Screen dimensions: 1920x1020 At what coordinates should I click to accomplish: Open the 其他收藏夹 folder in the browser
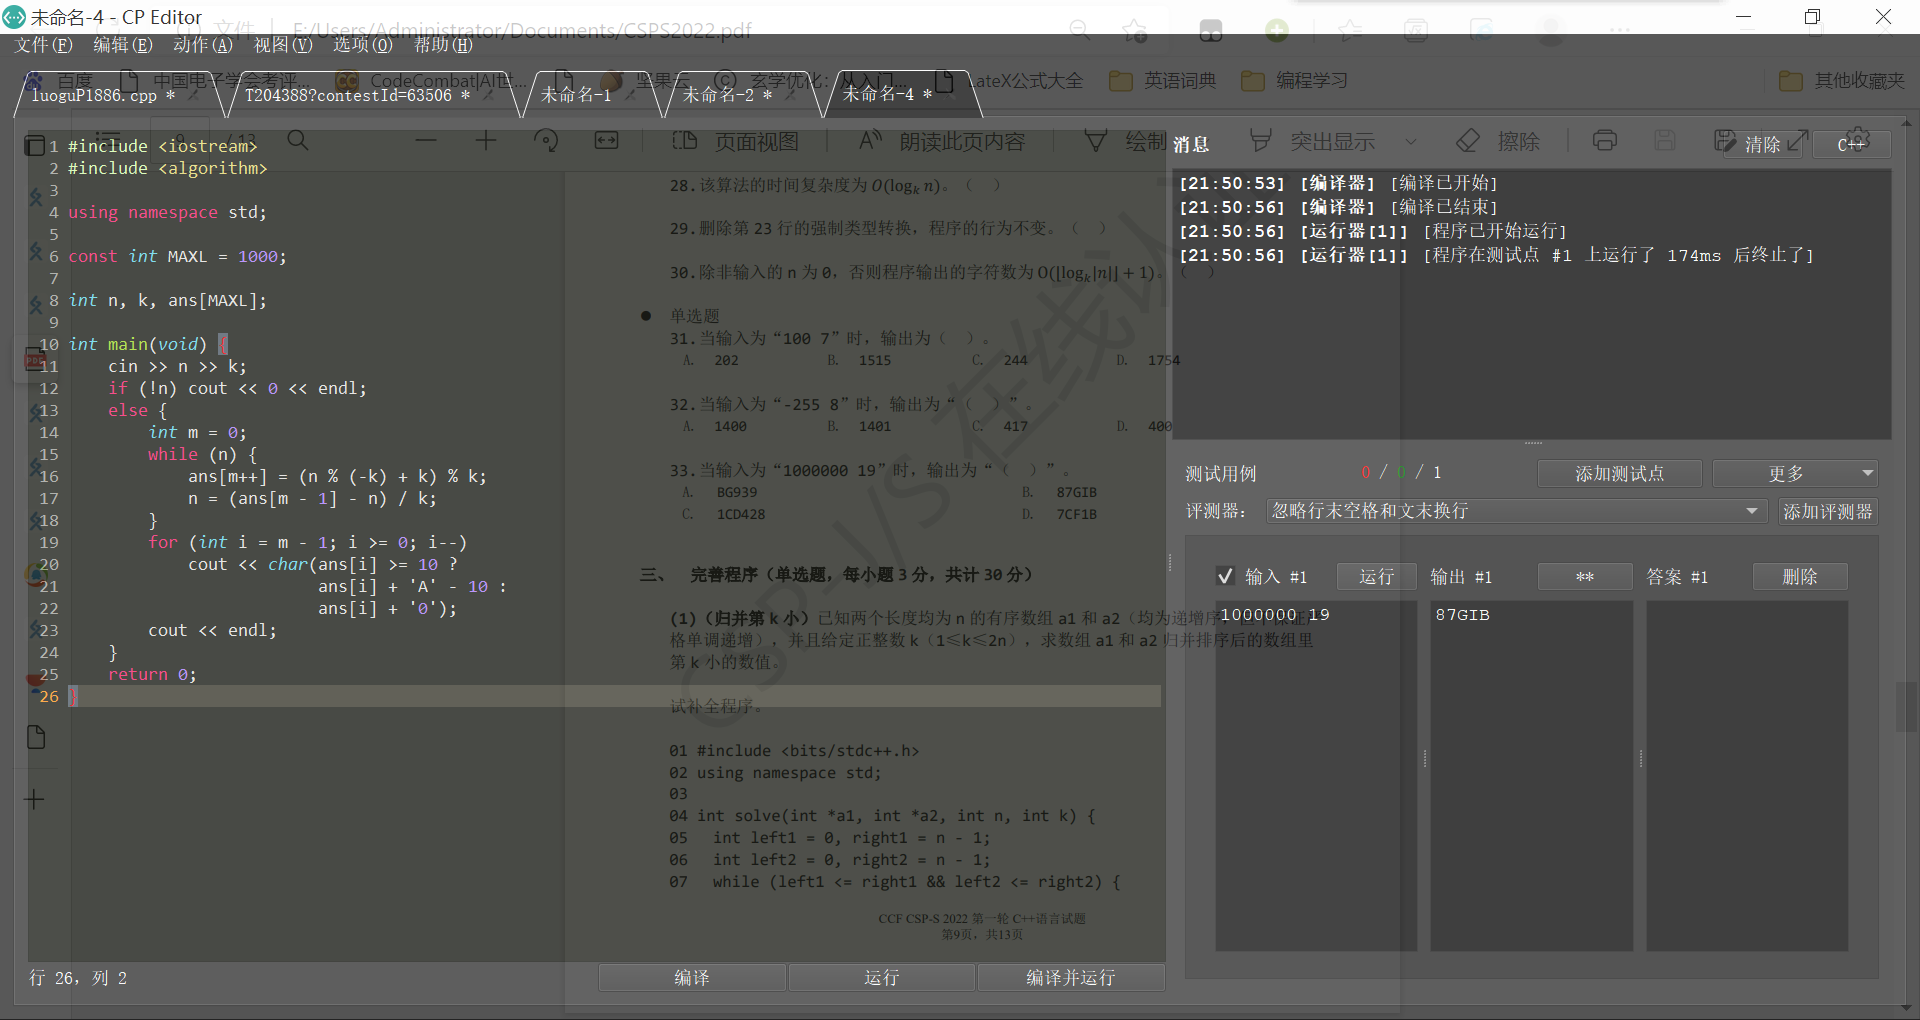(1842, 81)
